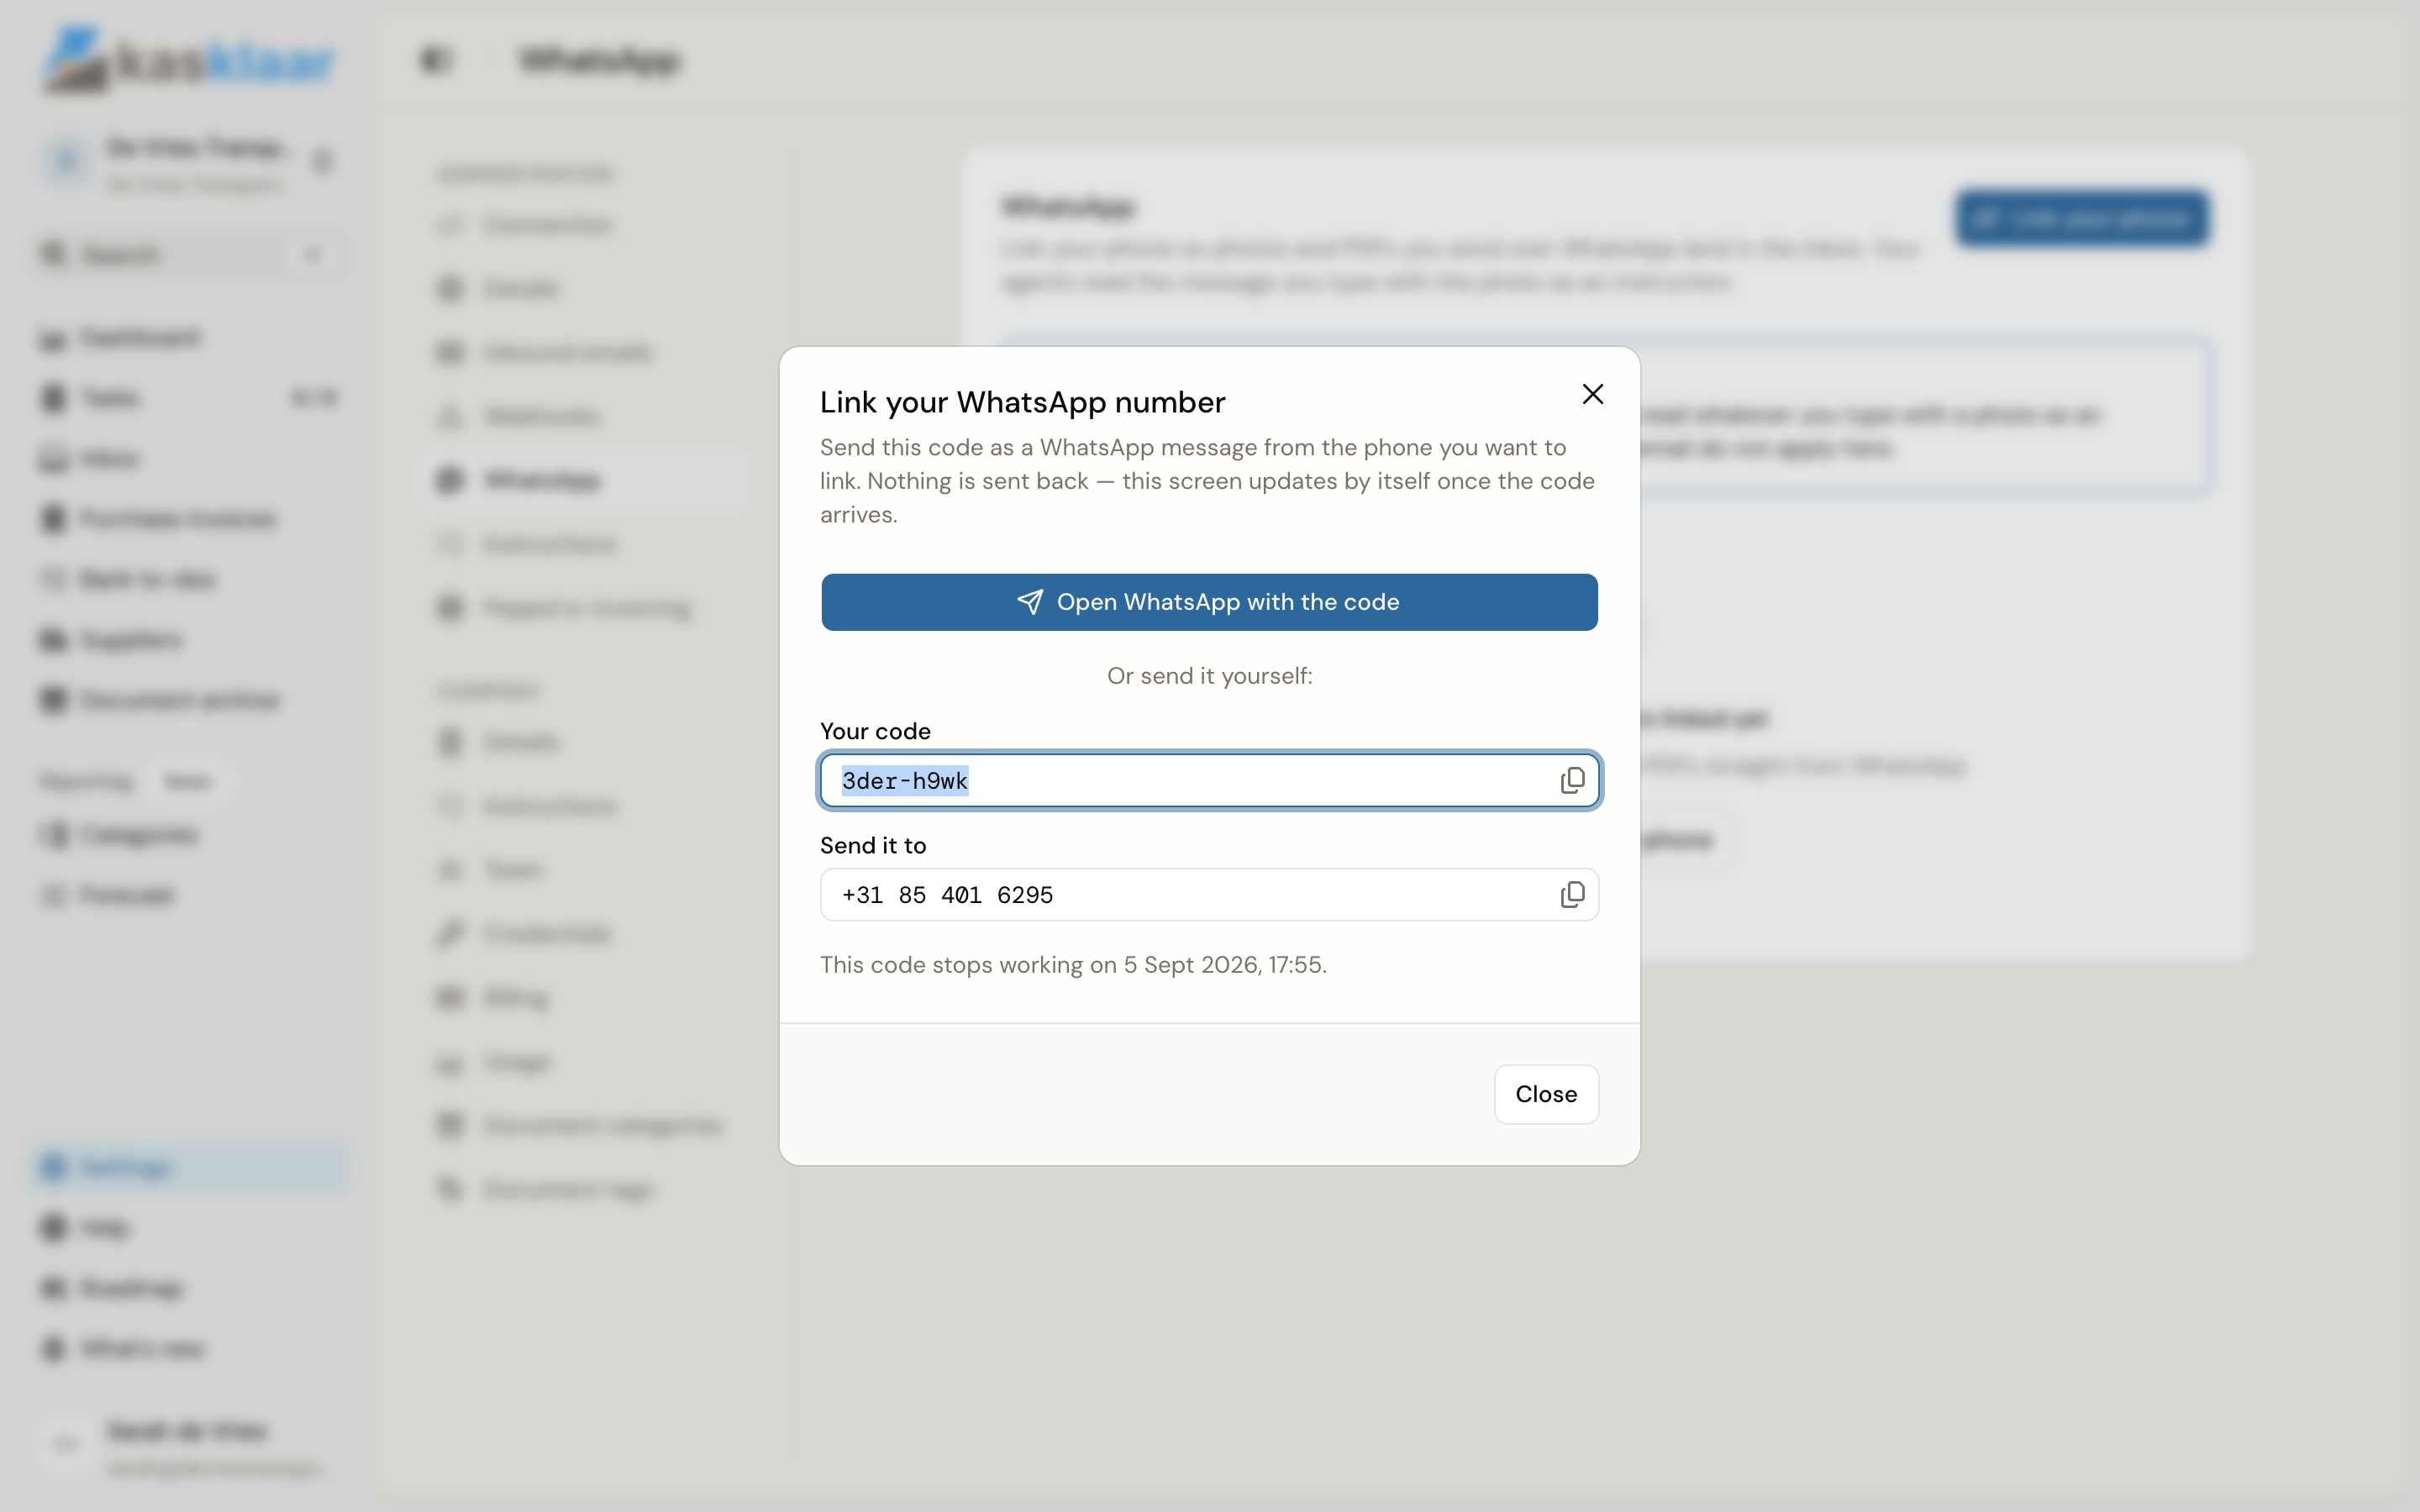2420x1512 pixels.
Task: Click the paper plane icon on the WhatsApp button
Action: tap(1030, 602)
